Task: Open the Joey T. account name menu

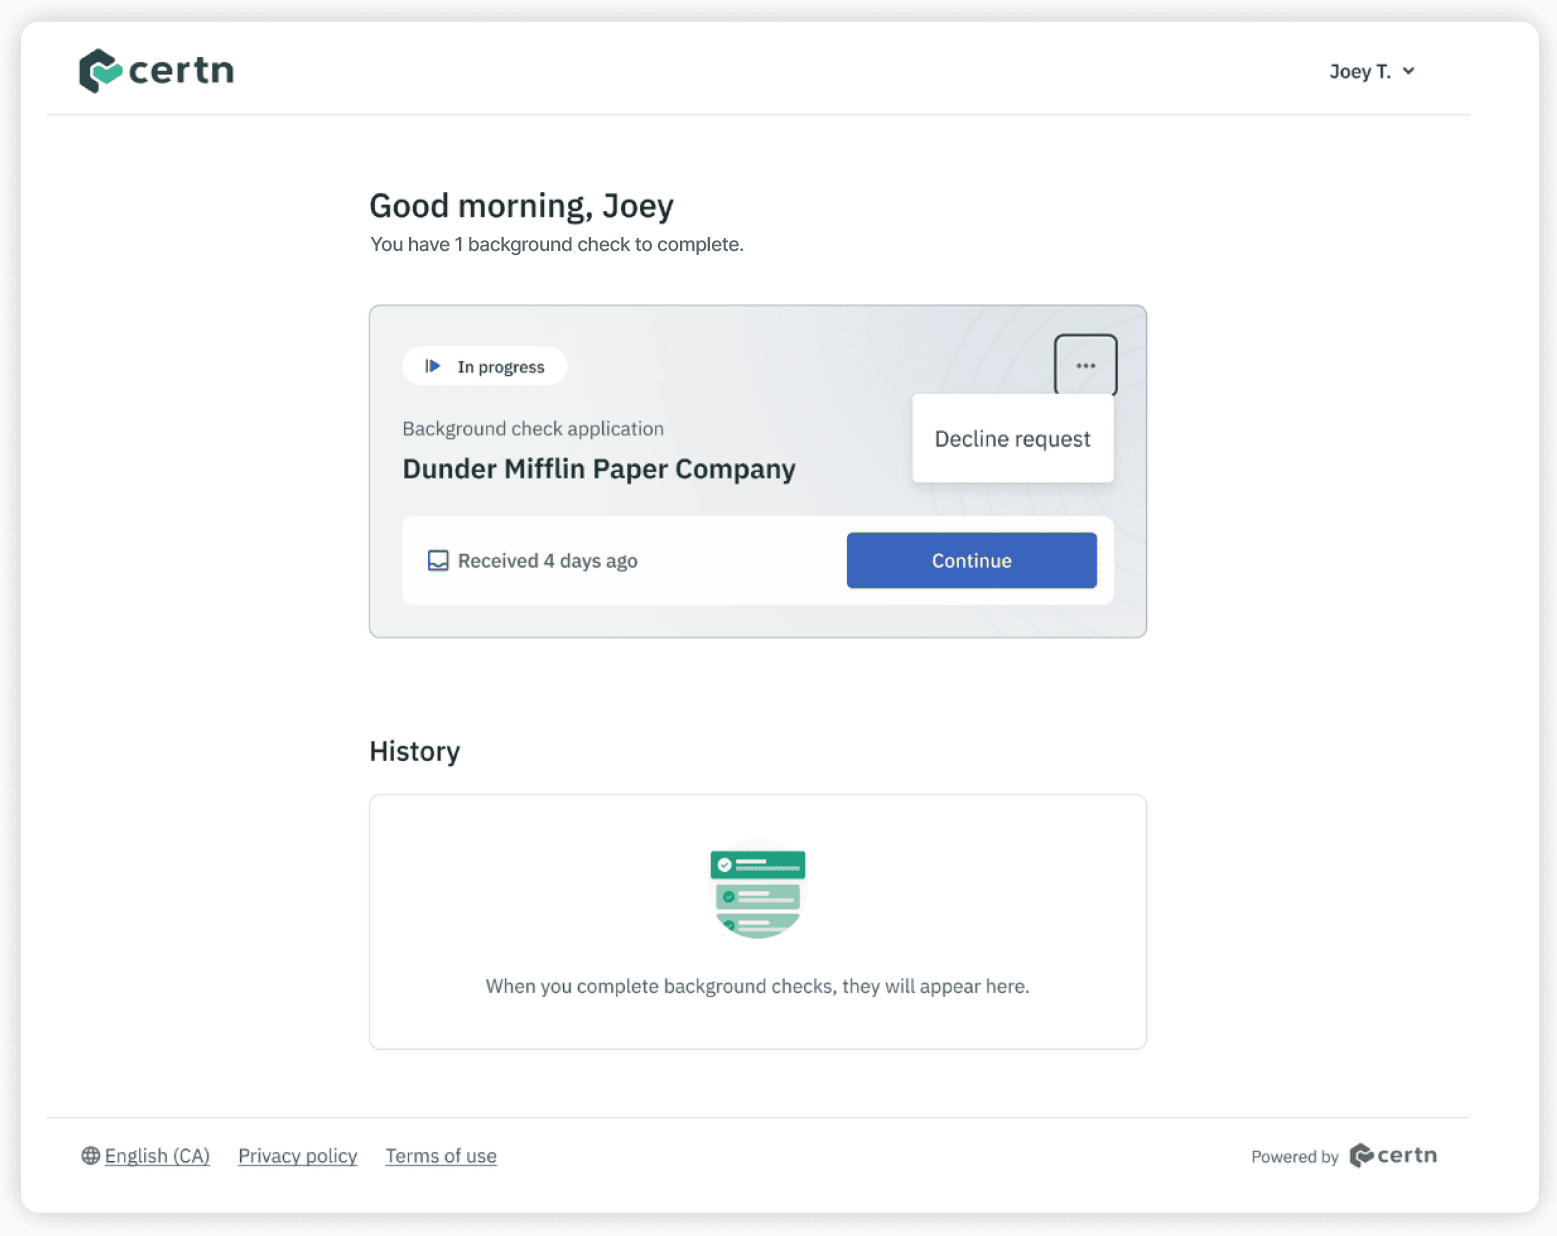Action: tap(1359, 72)
